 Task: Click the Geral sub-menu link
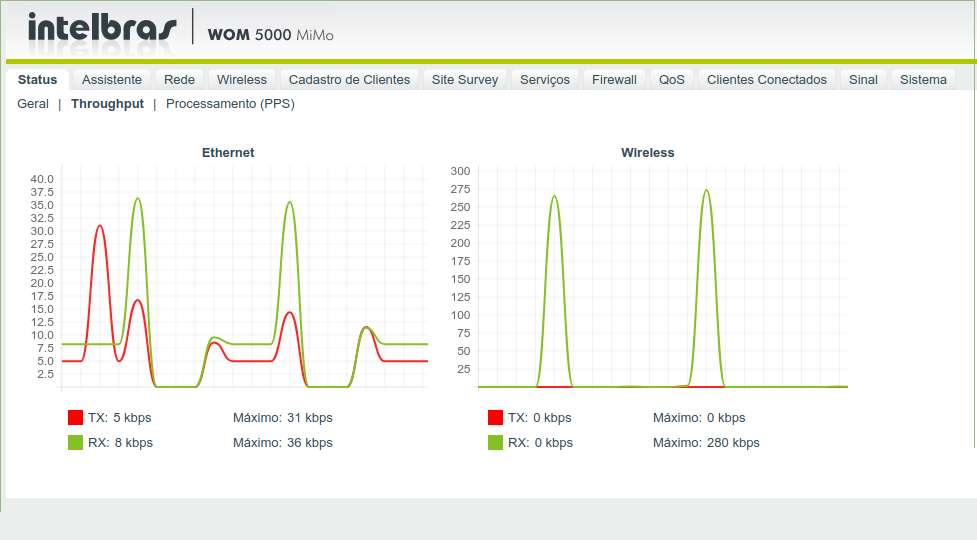click(x=33, y=104)
